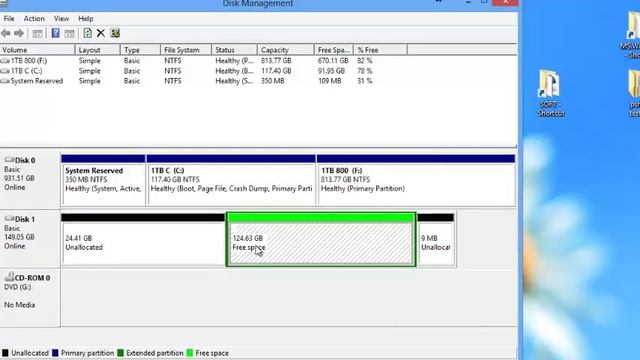Click the 931.51 GB label under Disk 0
Screen dimensions: 640x360
coord(19,178)
